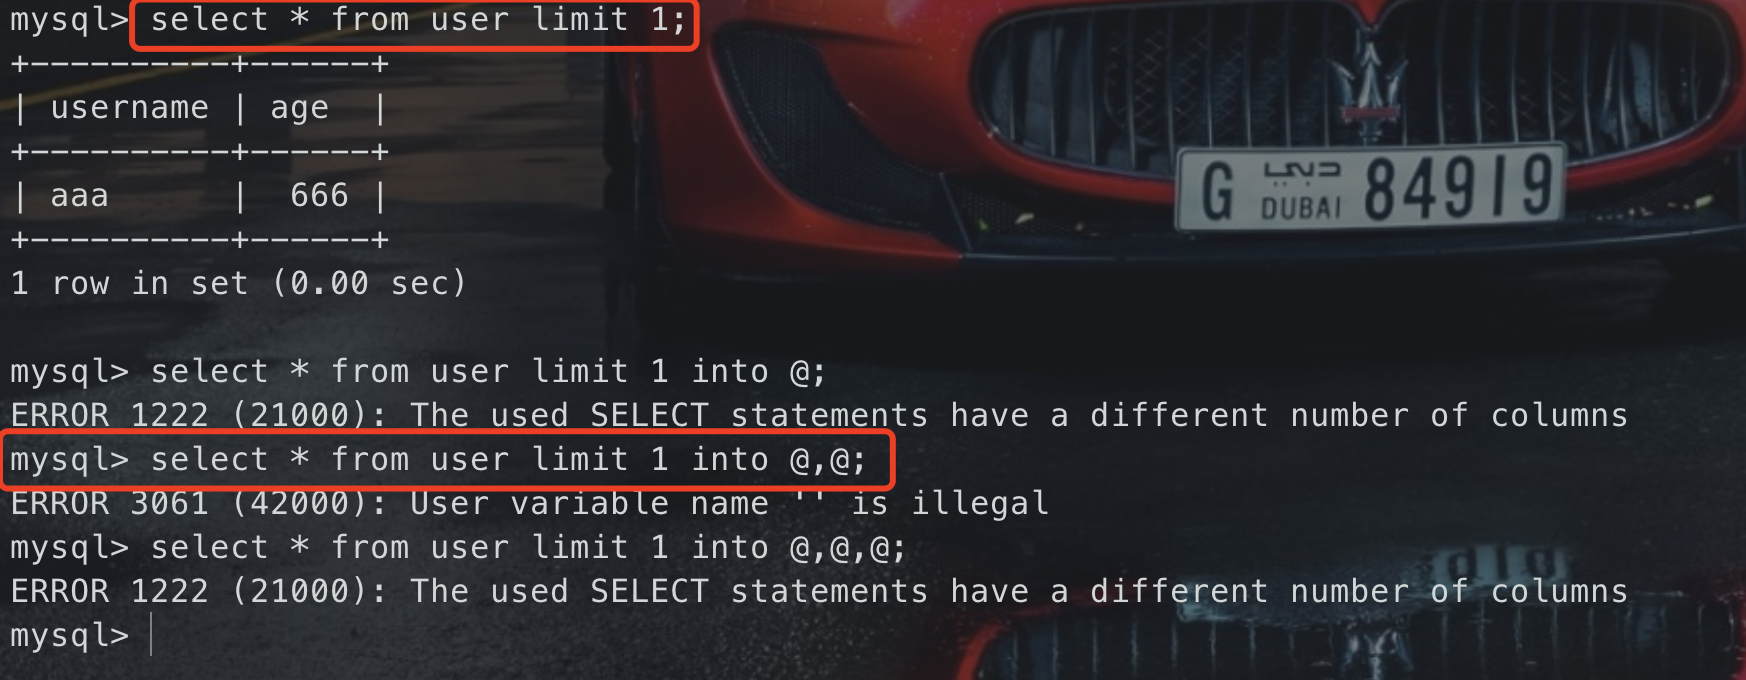Click the '1 row in set (0.00 sec)' line
This screenshot has height=680, width=1746.
coord(238,284)
